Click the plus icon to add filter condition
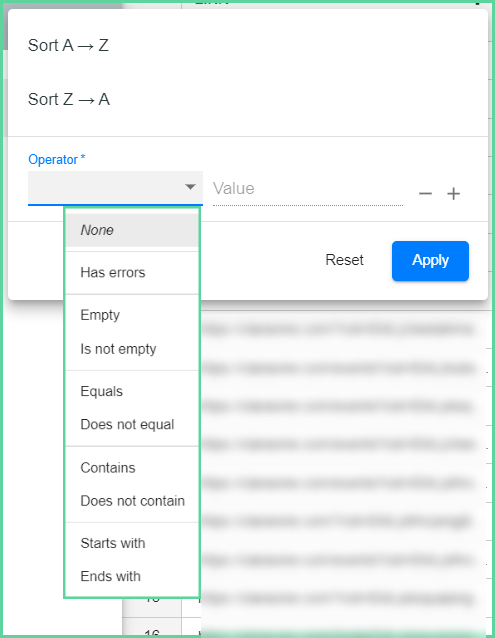The image size is (495, 638). click(454, 194)
